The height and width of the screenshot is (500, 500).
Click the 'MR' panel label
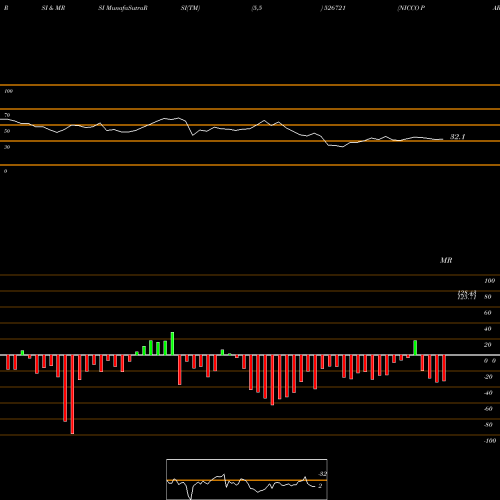[x=446, y=260]
